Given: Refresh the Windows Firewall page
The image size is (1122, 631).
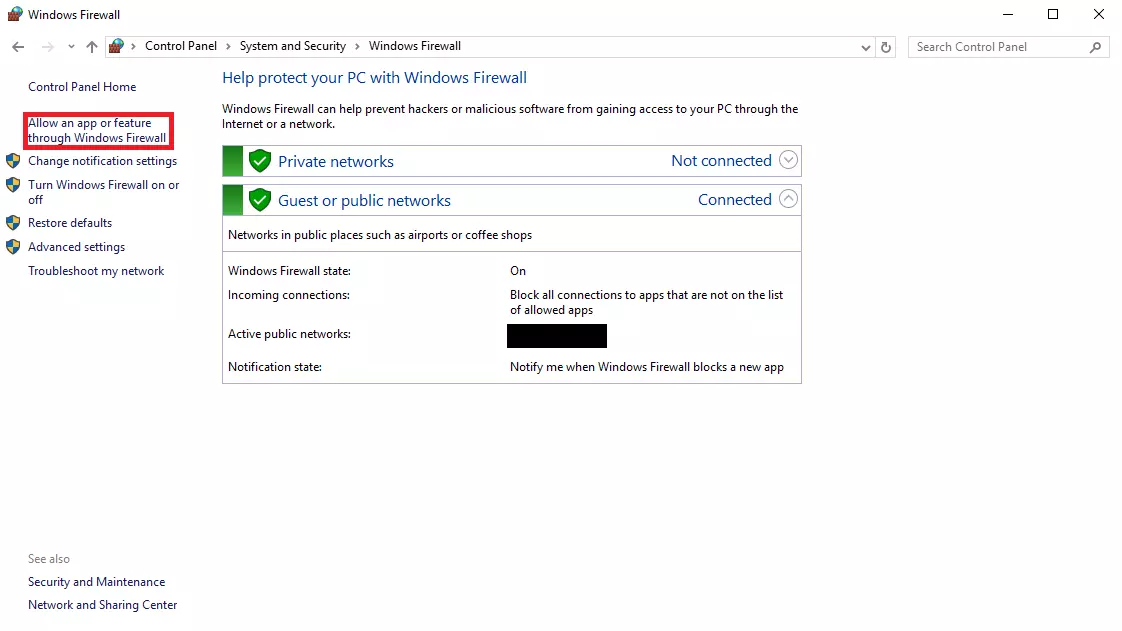Looking at the screenshot, I should pyautogui.click(x=886, y=47).
